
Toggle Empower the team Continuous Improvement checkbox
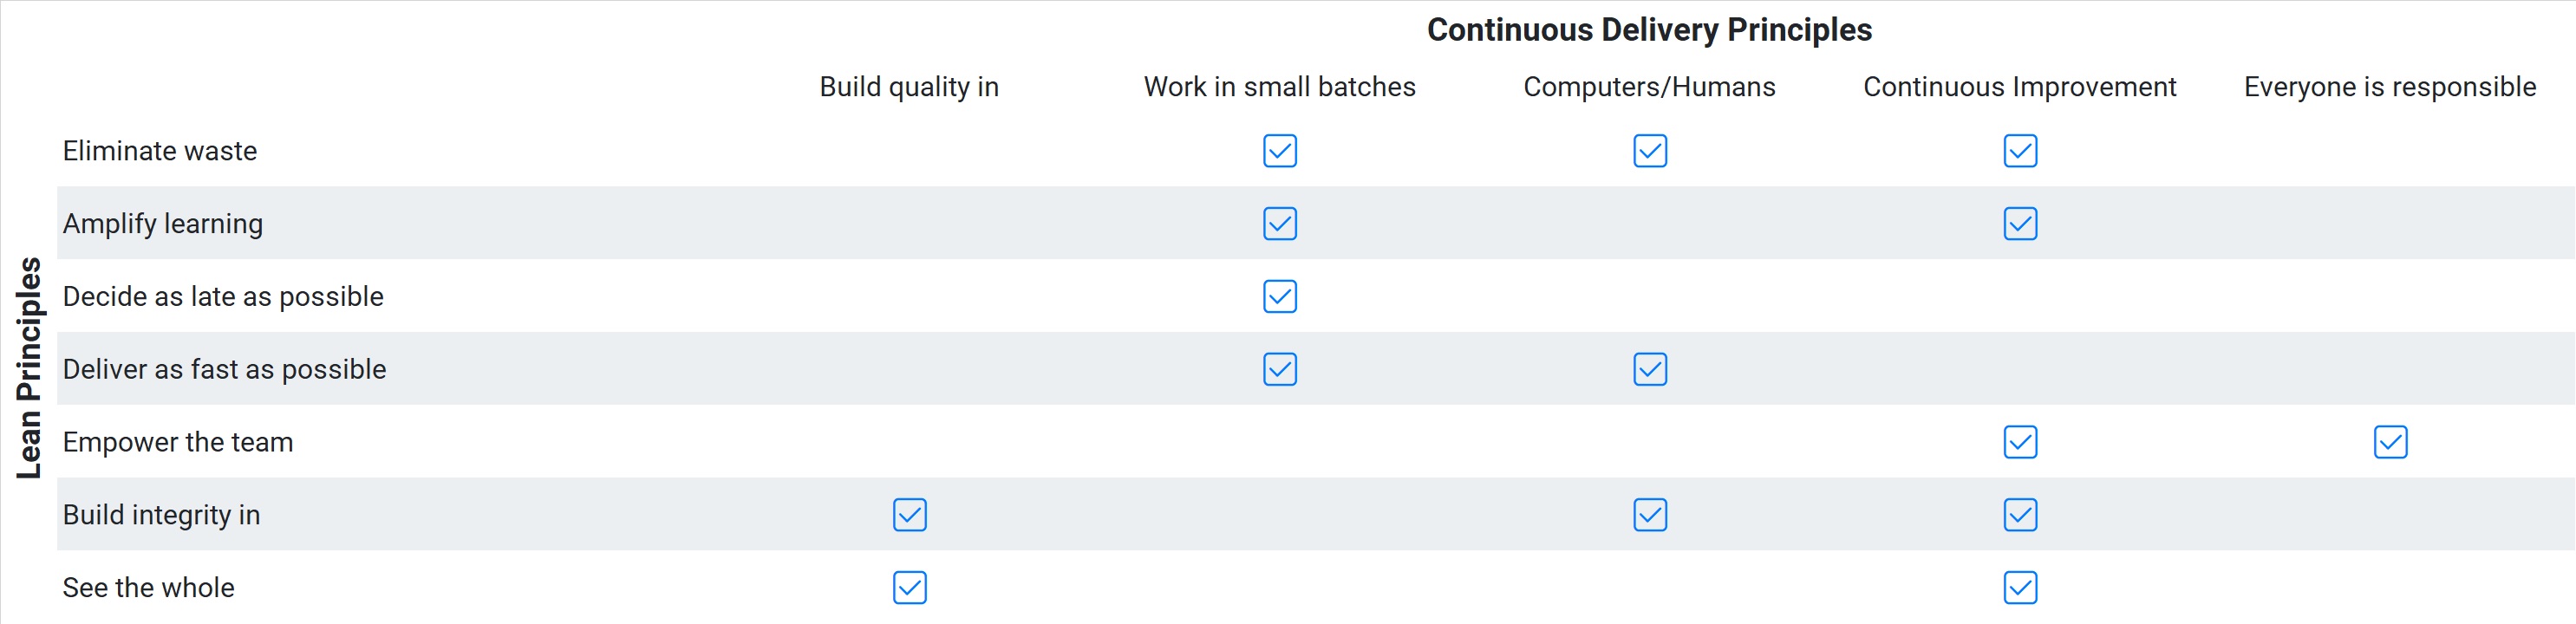pyautogui.click(x=2019, y=442)
